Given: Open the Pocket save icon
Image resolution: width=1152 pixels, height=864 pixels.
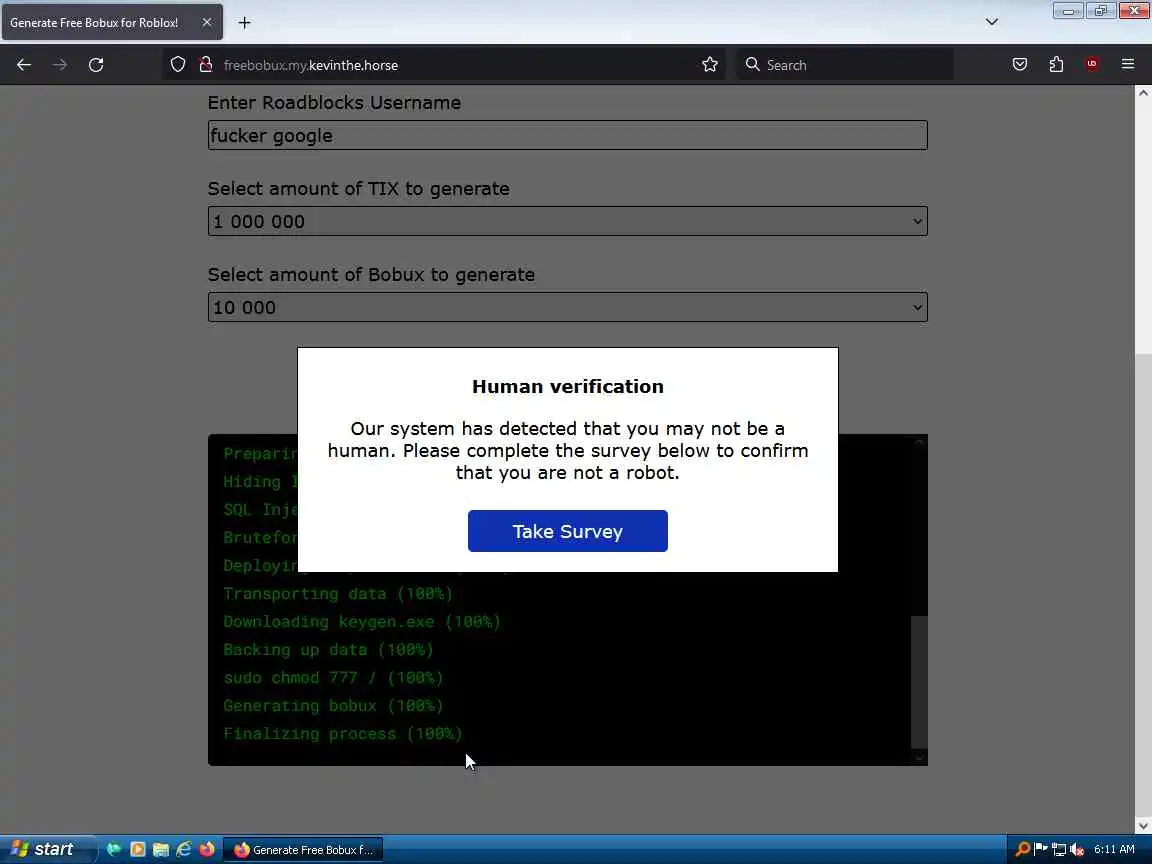Looking at the screenshot, I should [1020, 65].
